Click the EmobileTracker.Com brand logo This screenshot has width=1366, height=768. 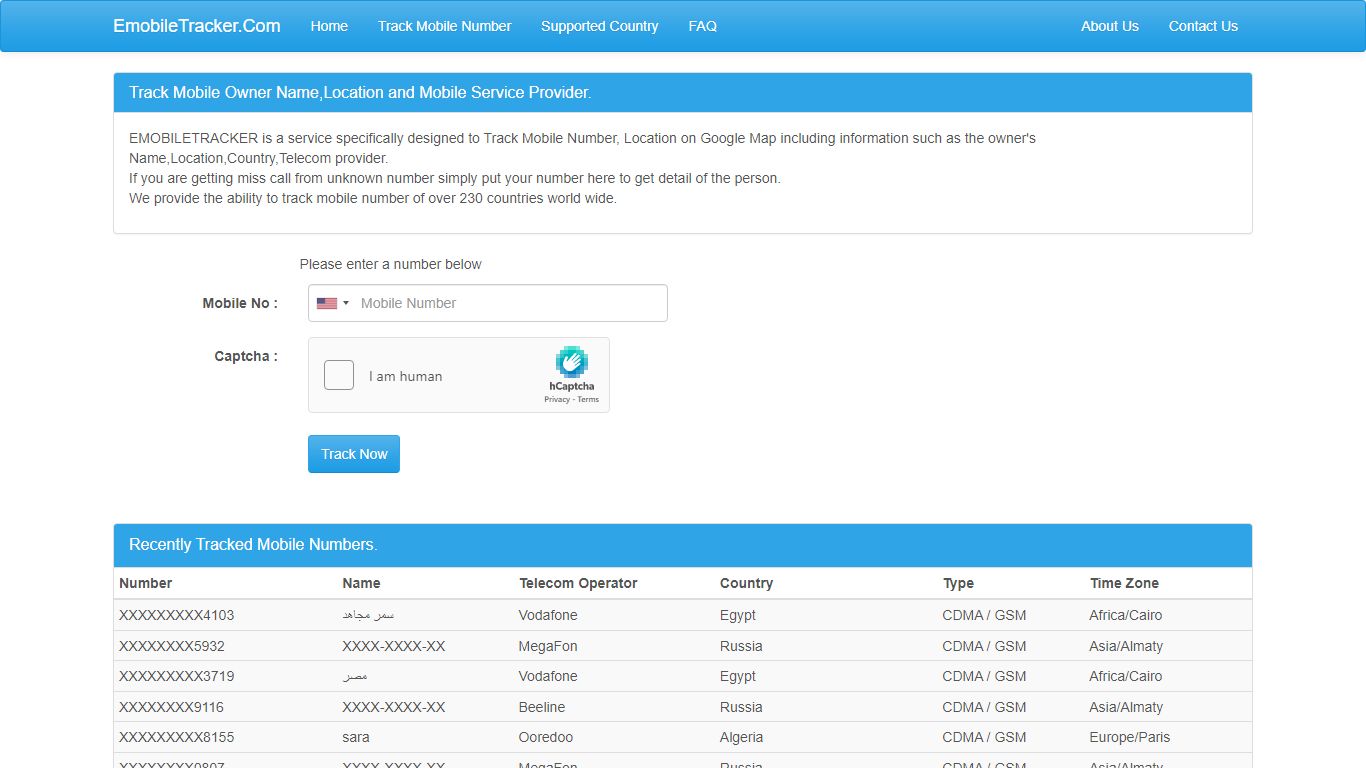(x=197, y=26)
